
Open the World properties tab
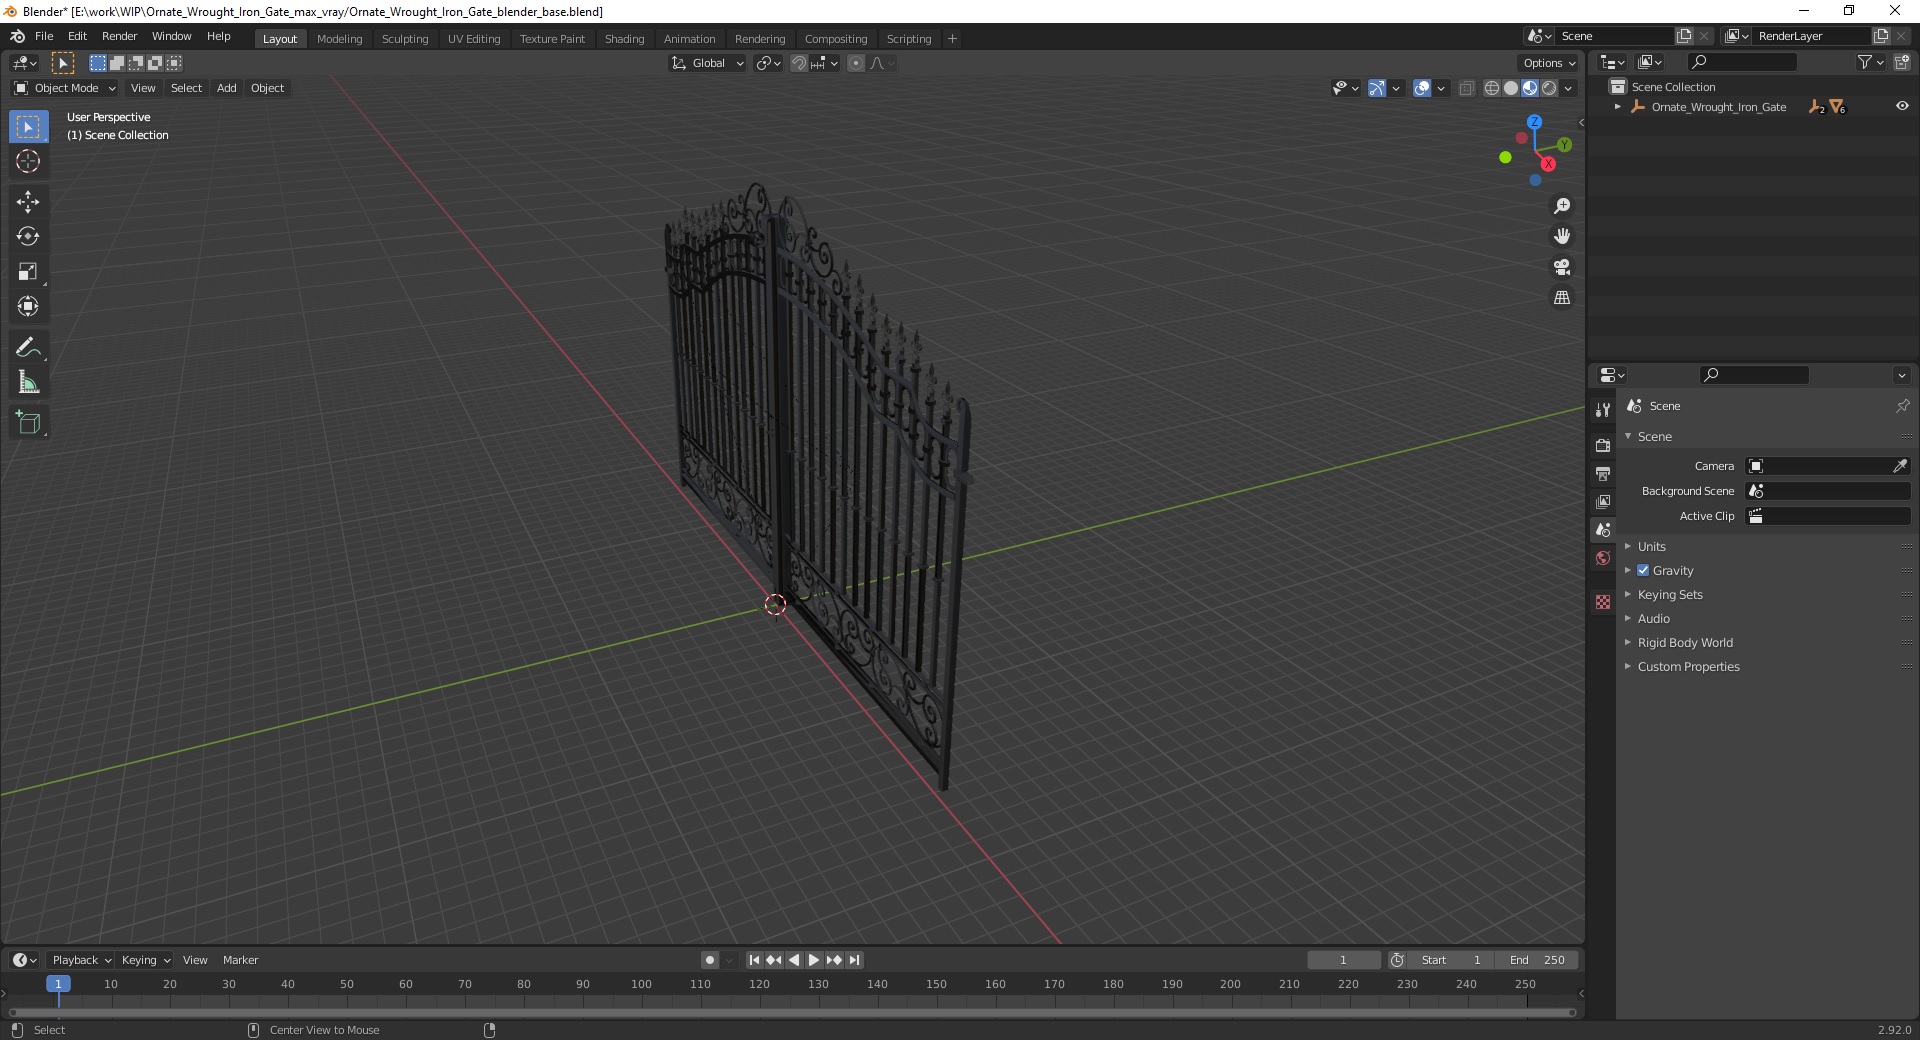(x=1603, y=558)
